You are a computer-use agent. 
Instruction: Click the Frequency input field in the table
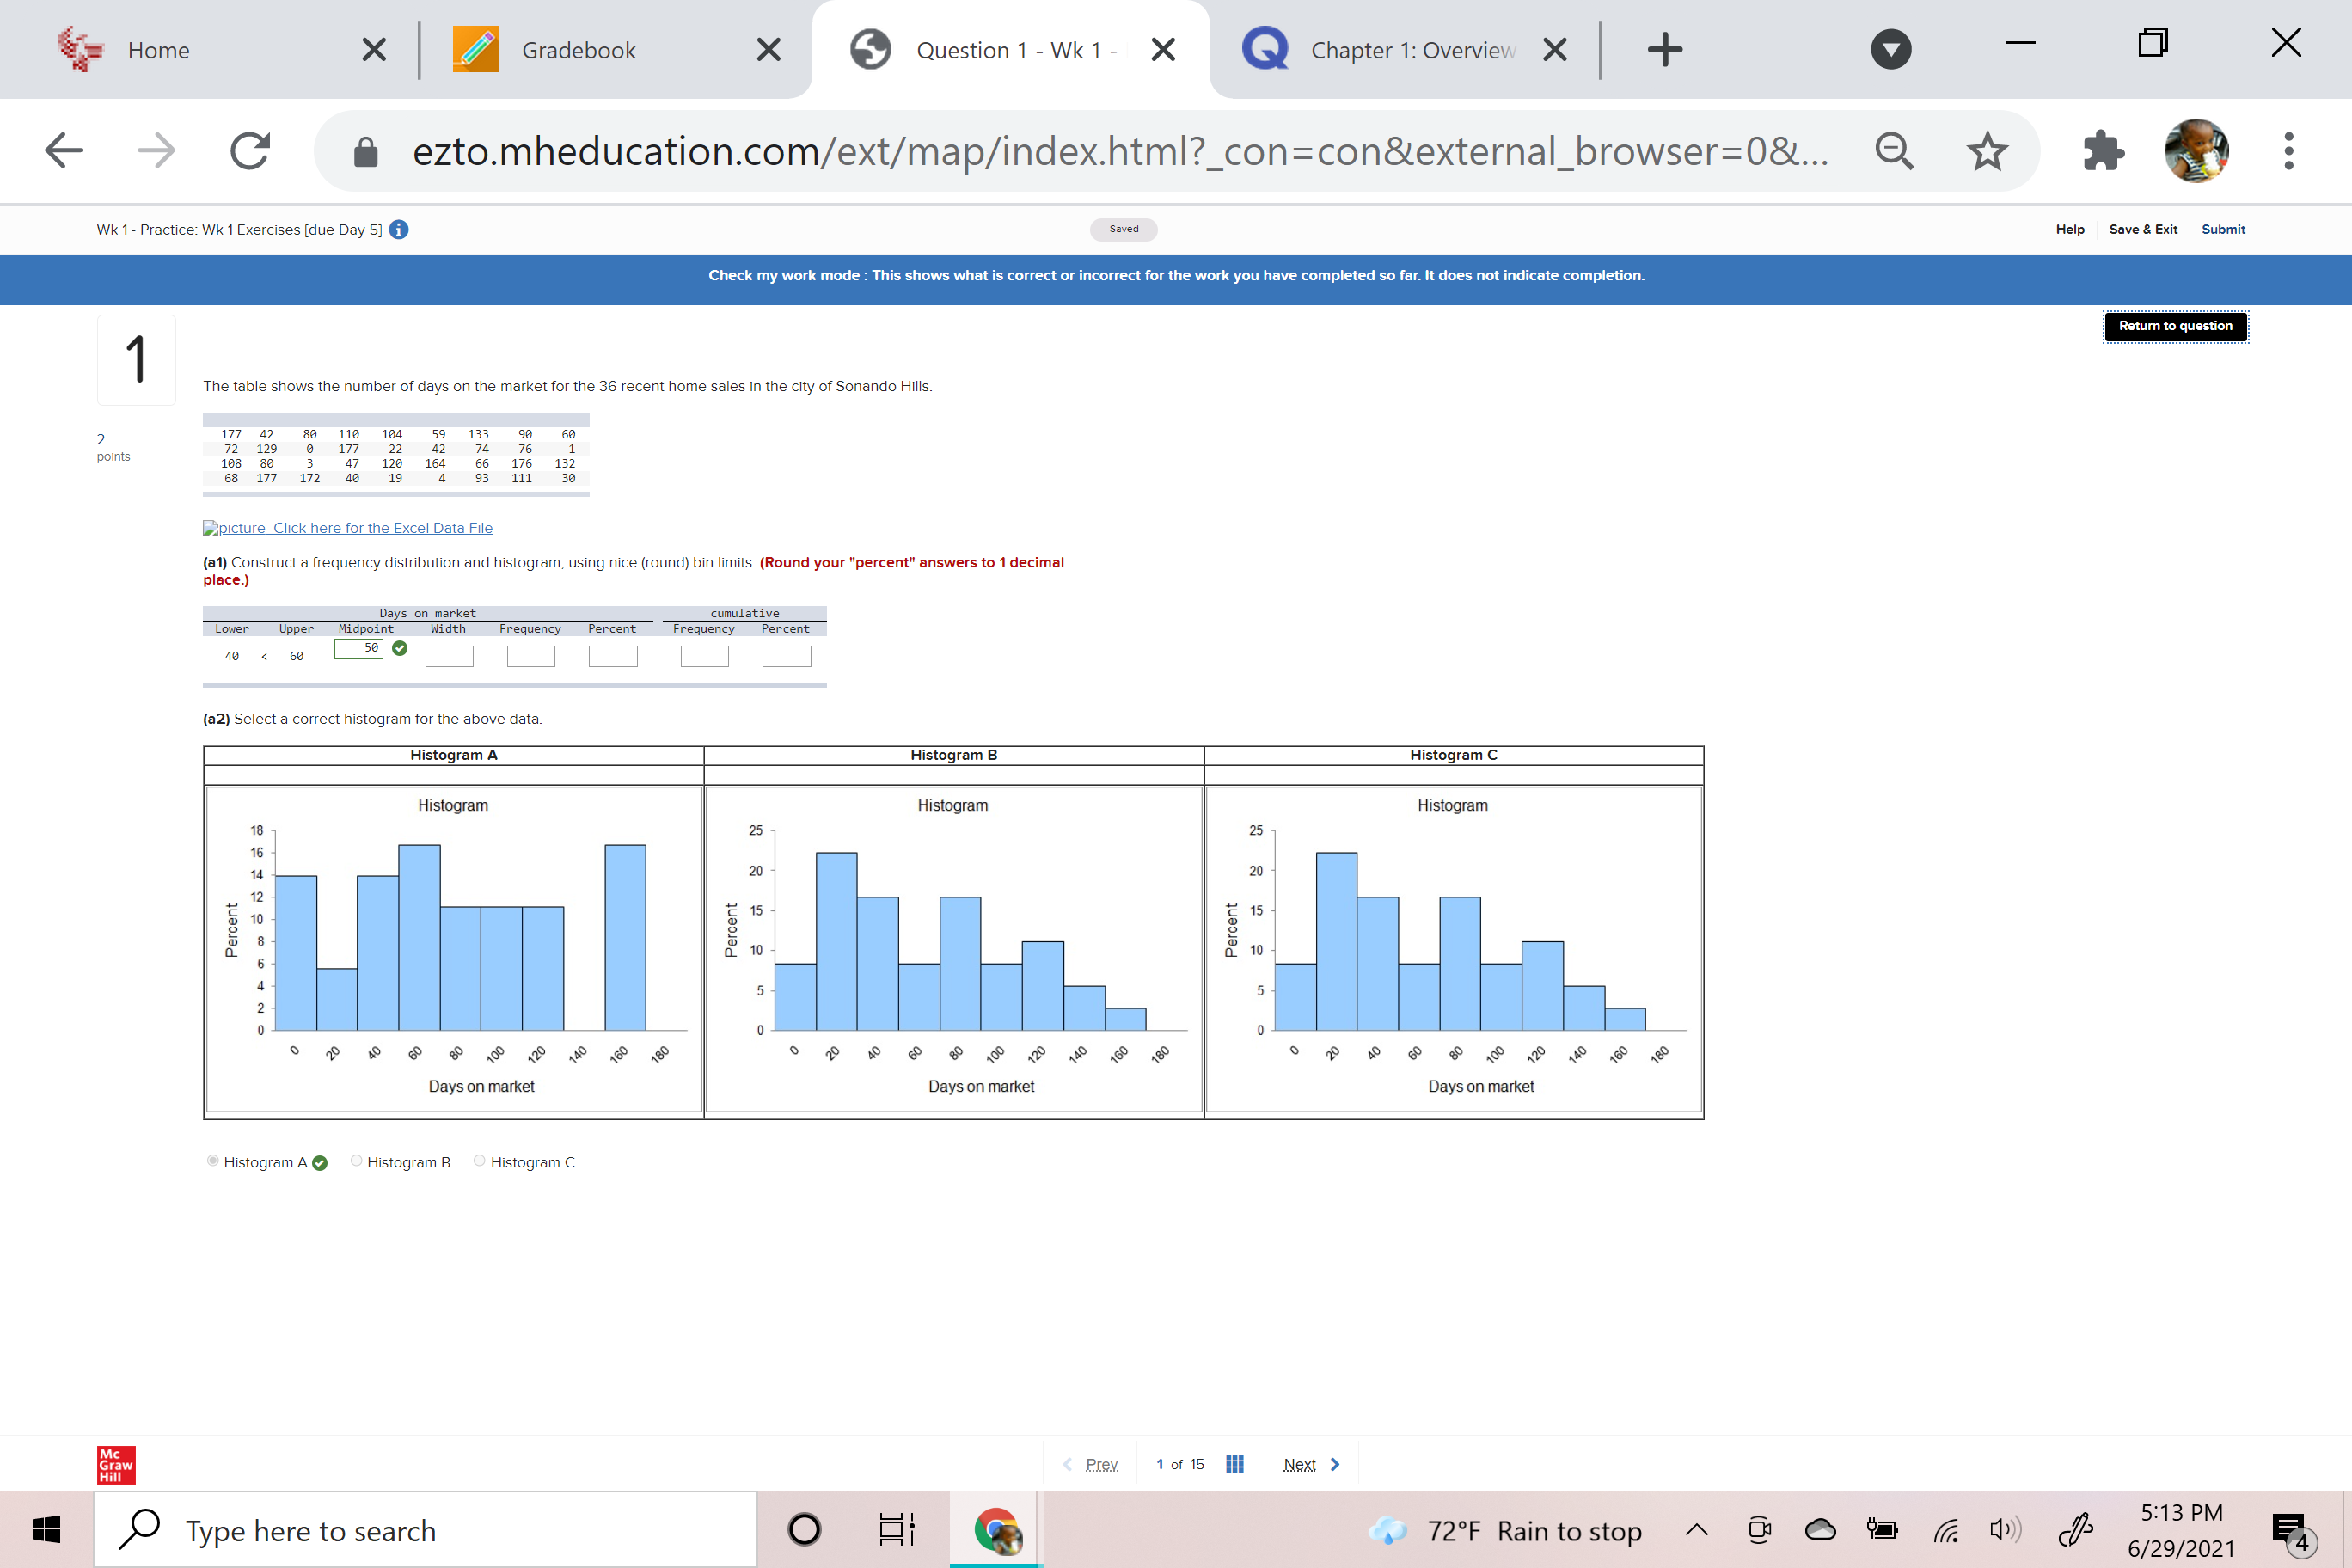click(x=530, y=655)
